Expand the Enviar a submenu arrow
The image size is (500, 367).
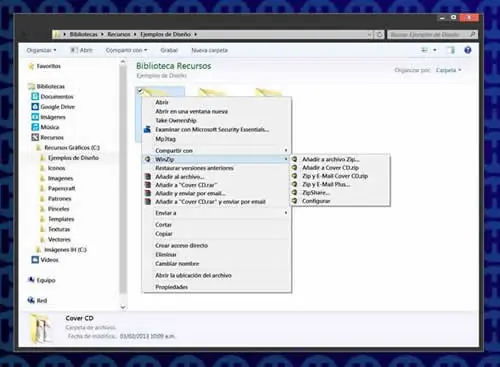286,213
